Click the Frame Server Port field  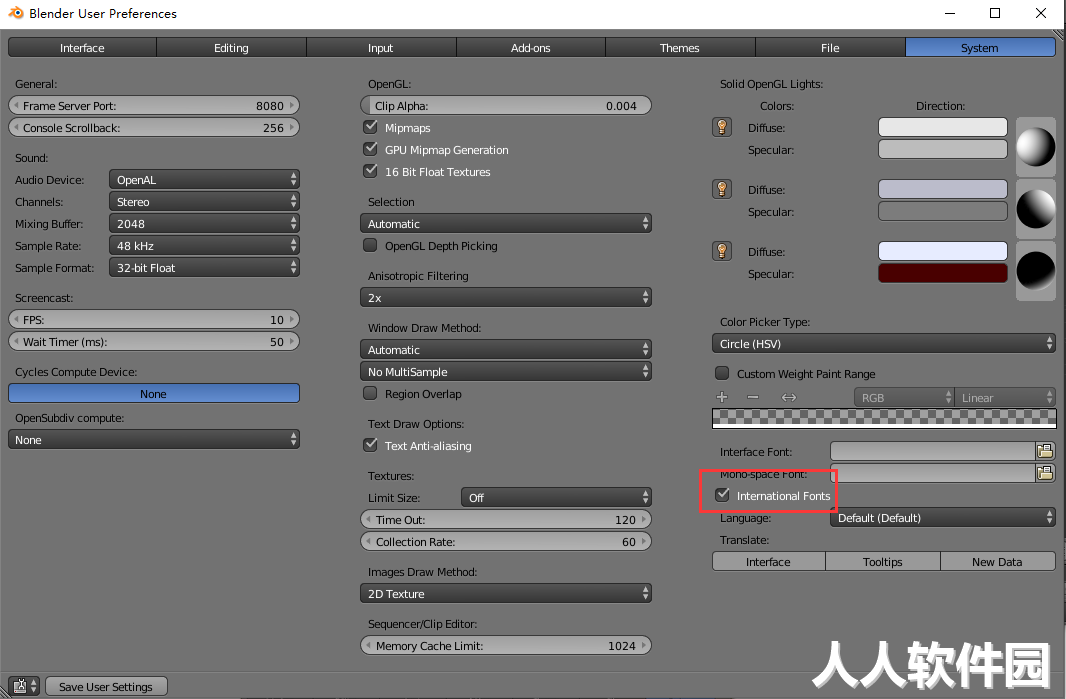154,105
